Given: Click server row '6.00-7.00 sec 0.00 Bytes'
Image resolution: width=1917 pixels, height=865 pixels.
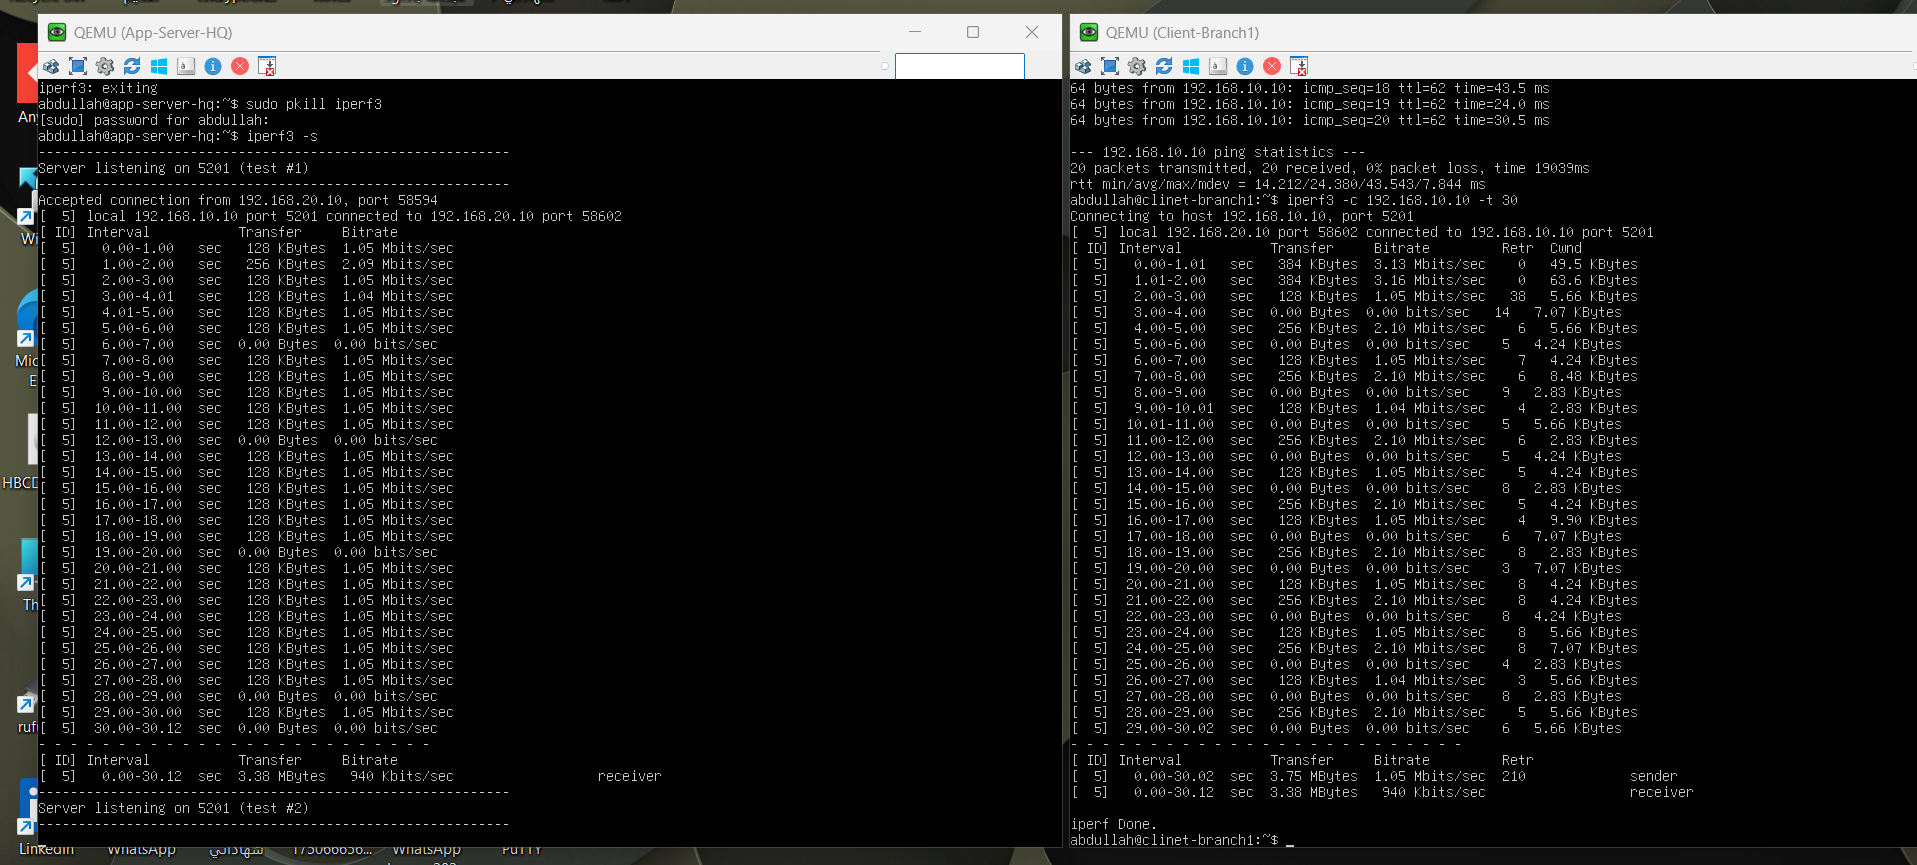Looking at the screenshot, I should pos(238,344).
